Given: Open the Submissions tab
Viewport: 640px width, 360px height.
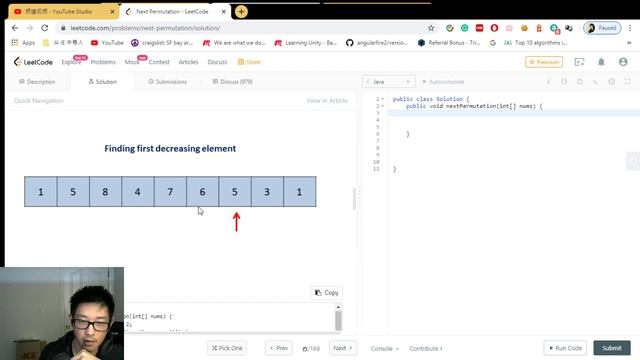Looking at the screenshot, I should coord(167,82).
